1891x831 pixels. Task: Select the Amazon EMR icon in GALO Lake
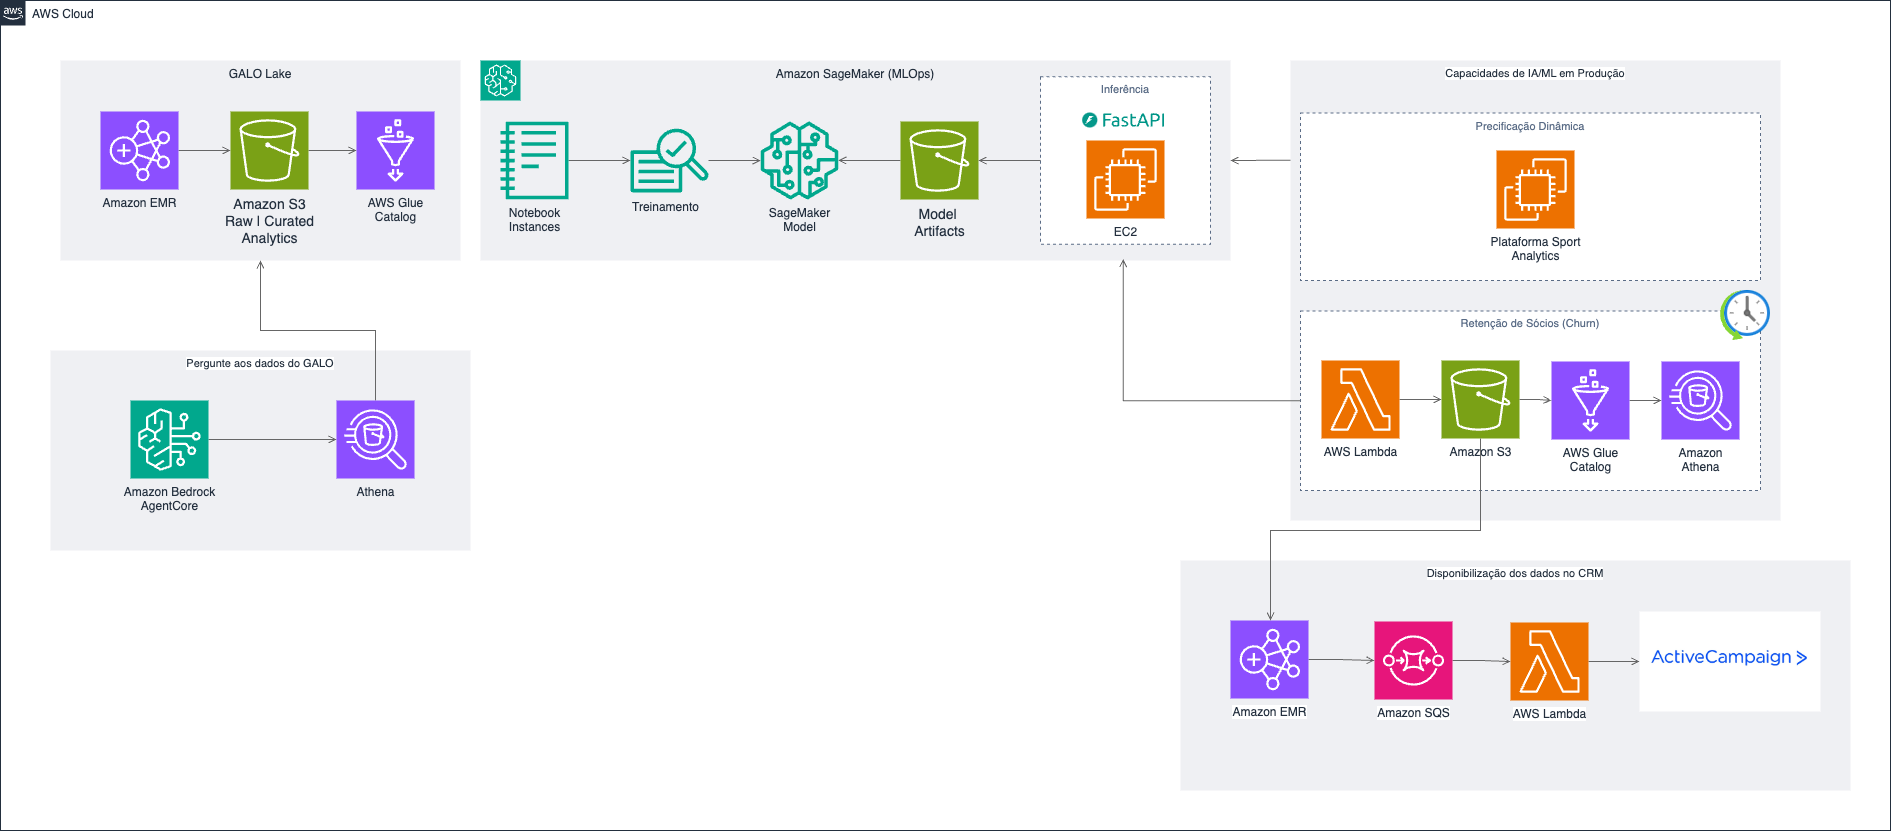[139, 150]
